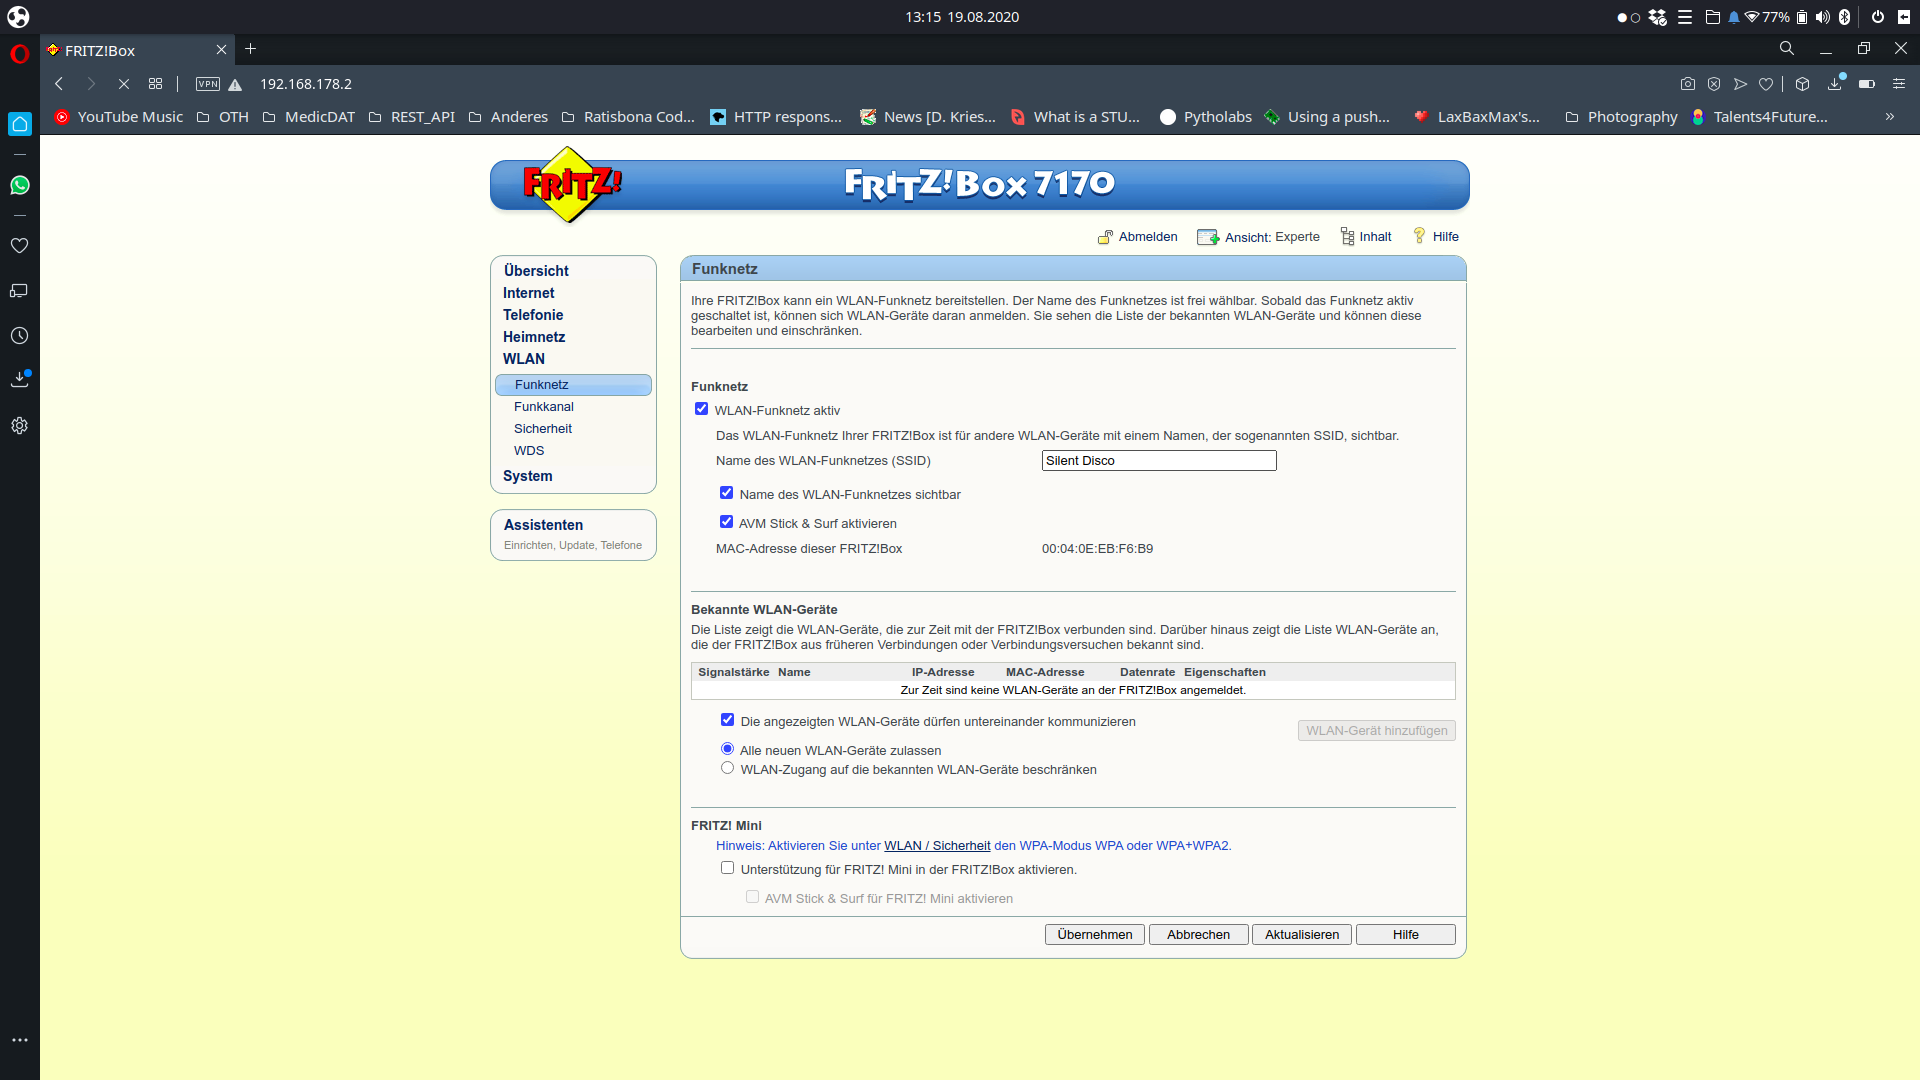Toggle the VPN badge
Screen dimensions: 1920x1080
[x=208, y=84]
